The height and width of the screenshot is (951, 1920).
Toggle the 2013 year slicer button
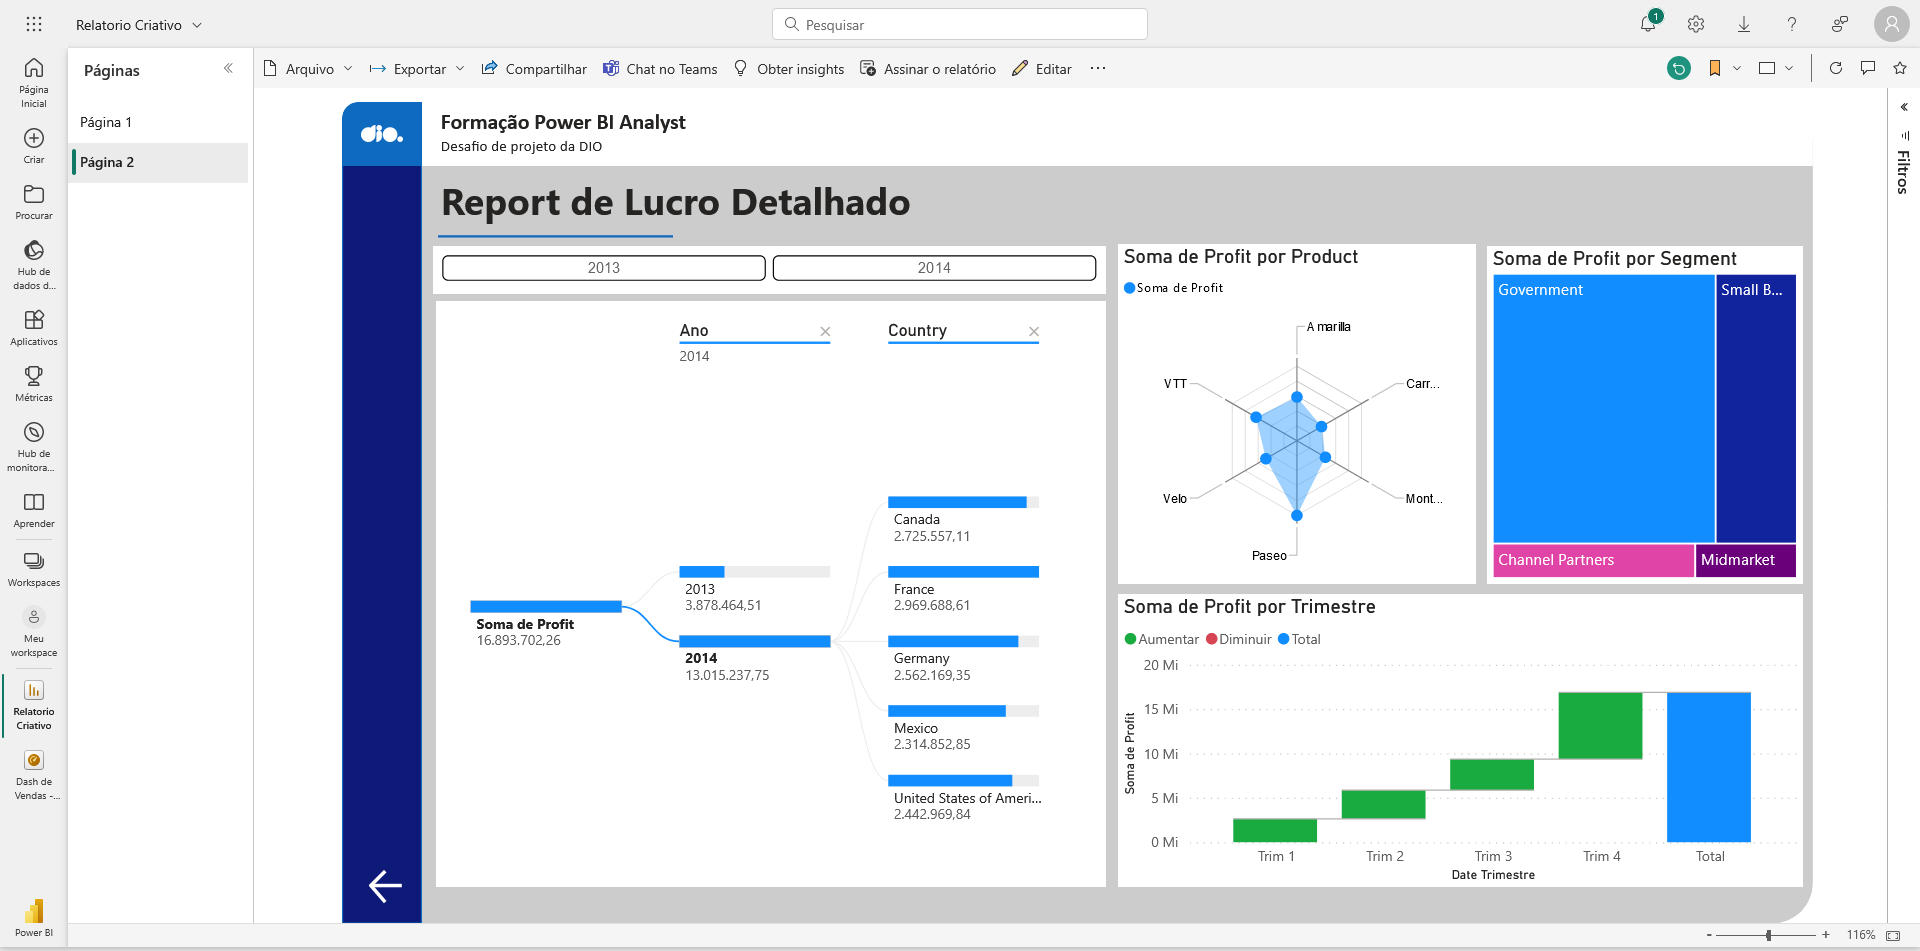[x=603, y=267]
